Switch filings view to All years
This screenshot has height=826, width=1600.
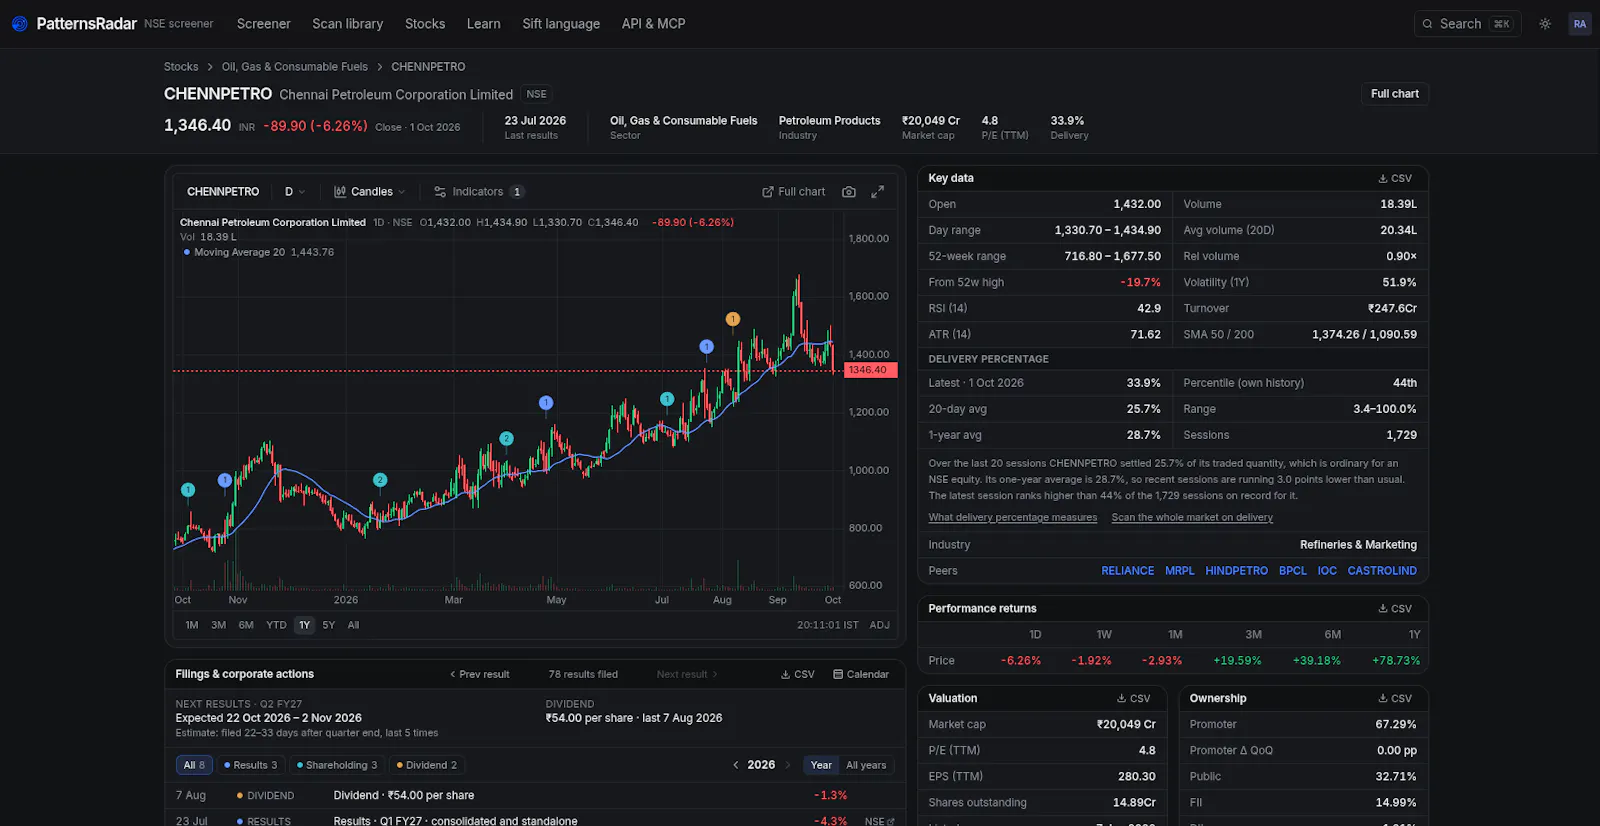(866, 765)
